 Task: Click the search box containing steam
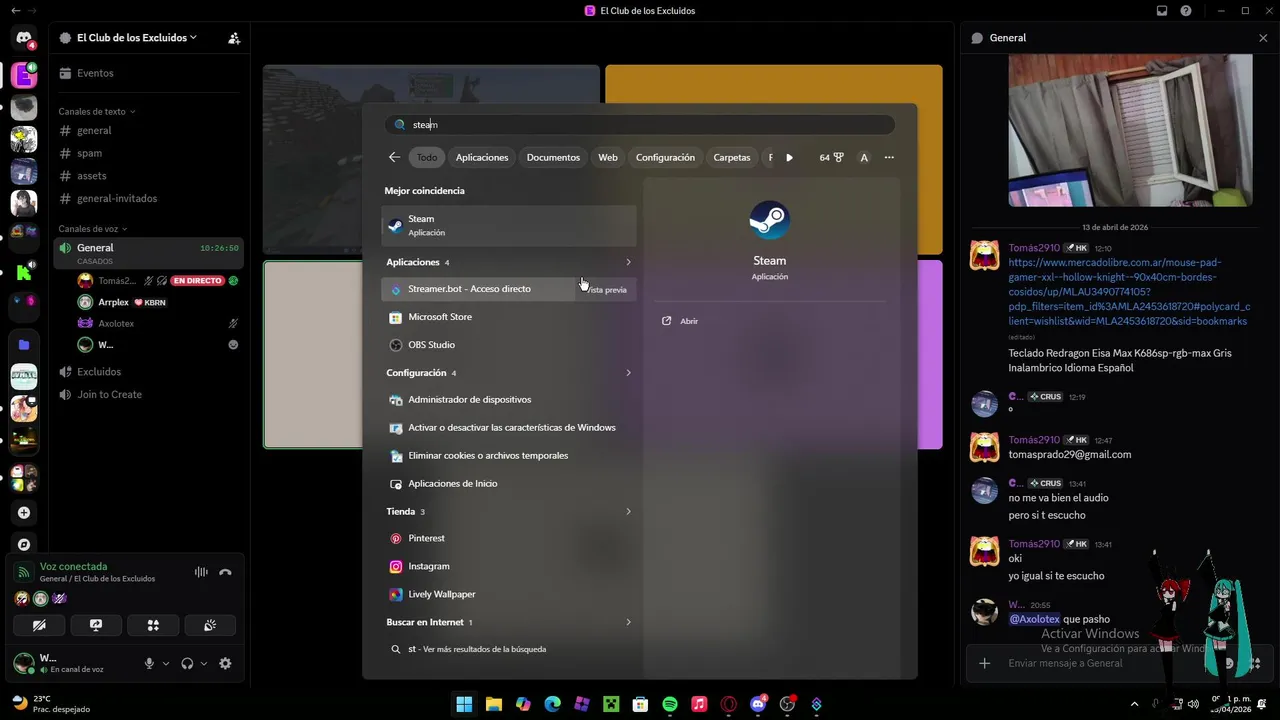point(640,125)
